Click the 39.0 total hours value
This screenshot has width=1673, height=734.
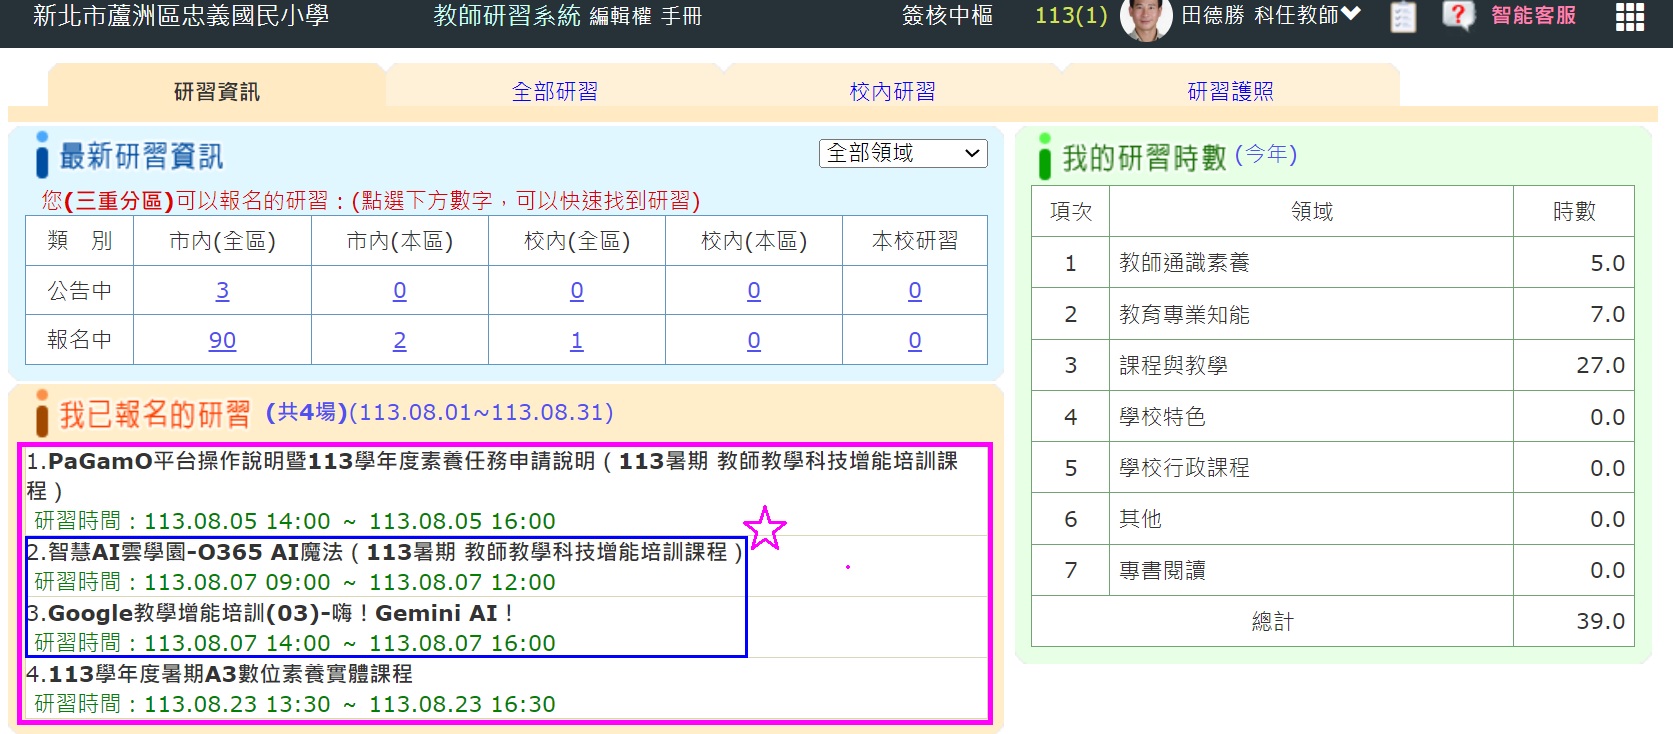[1600, 621]
